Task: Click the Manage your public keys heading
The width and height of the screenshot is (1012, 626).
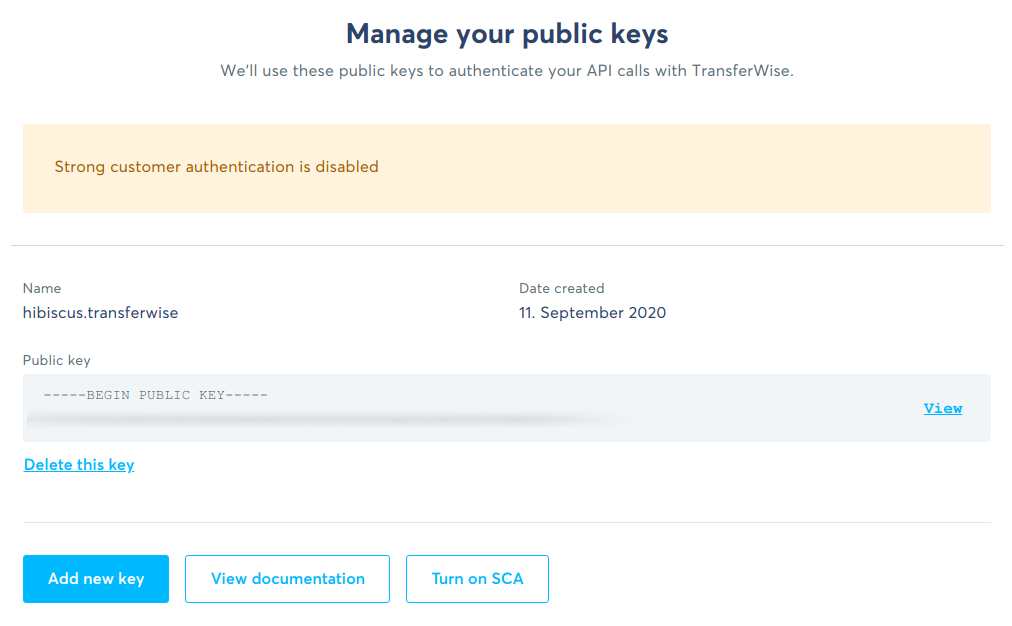Action: (x=507, y=34)
